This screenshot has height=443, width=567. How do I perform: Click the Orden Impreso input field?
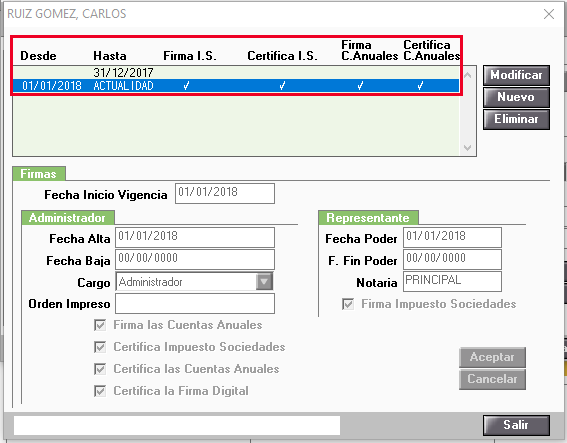[195, 304]
